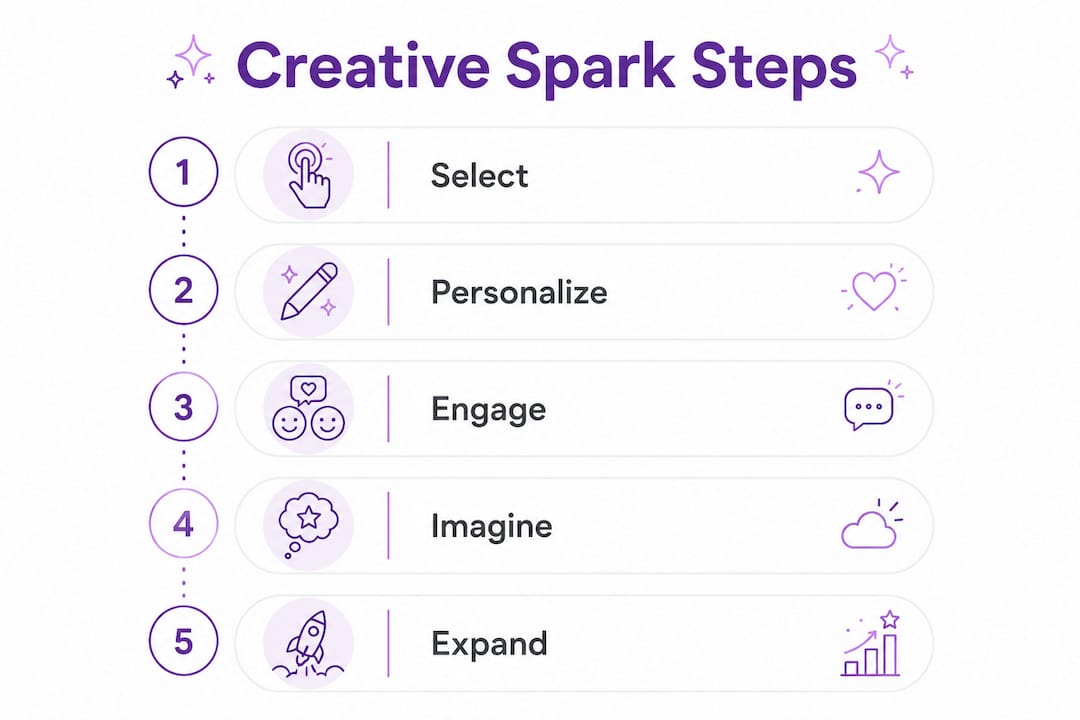The image size is (1080, 720).
Task: Click the Imagine step label
Action: [492, 526]
